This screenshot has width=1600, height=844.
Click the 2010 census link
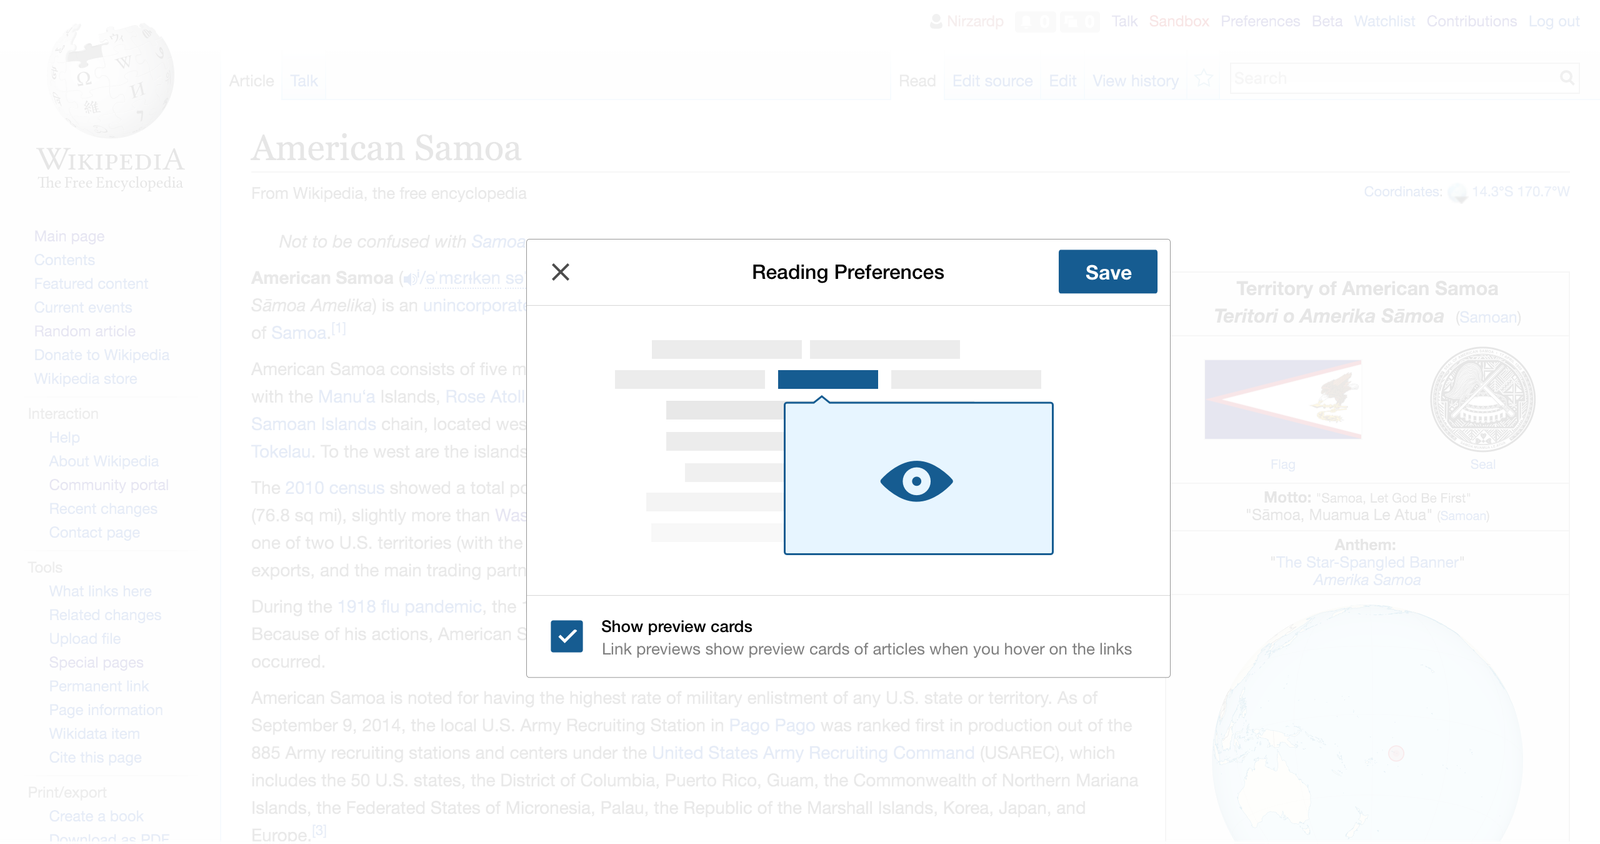(334, 488)
